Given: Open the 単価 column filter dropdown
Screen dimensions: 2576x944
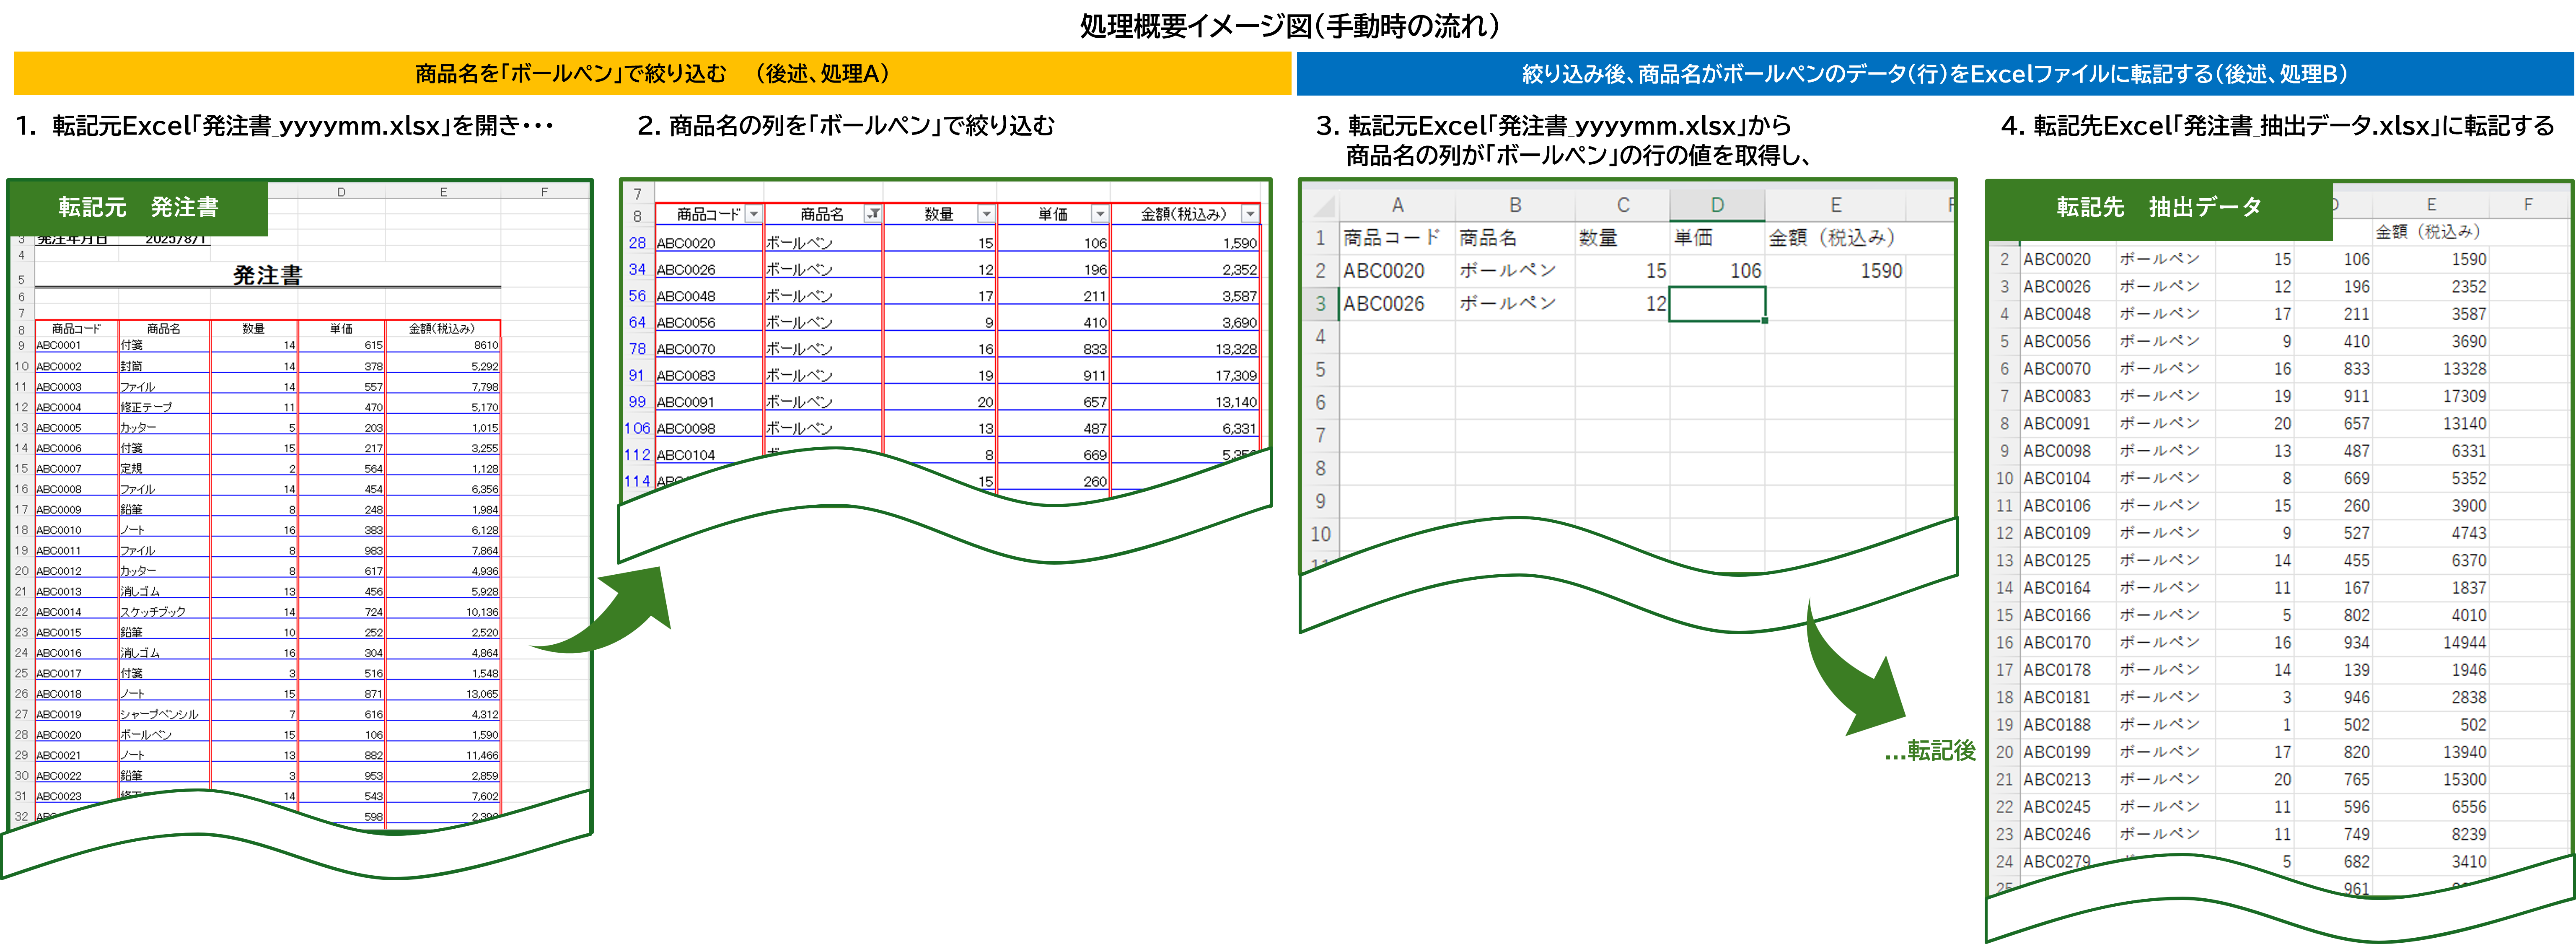Looking at the screenshot, I should click(x=1100, y=214).
